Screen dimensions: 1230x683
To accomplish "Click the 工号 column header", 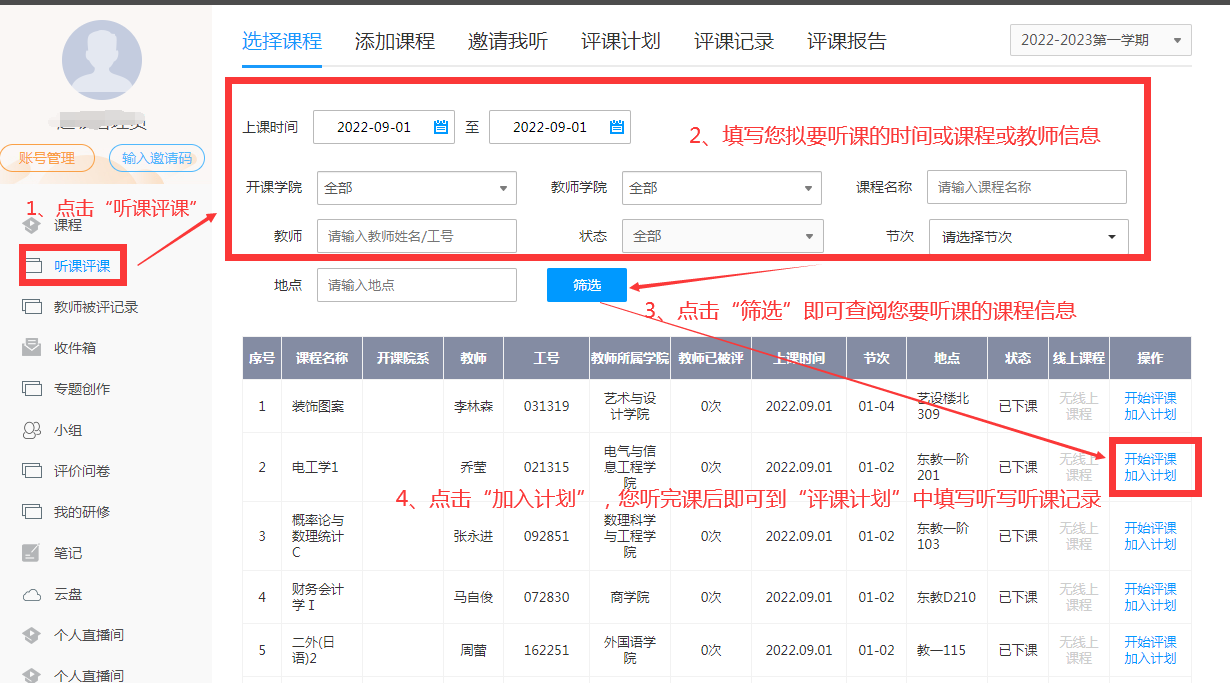I will 547,358.
